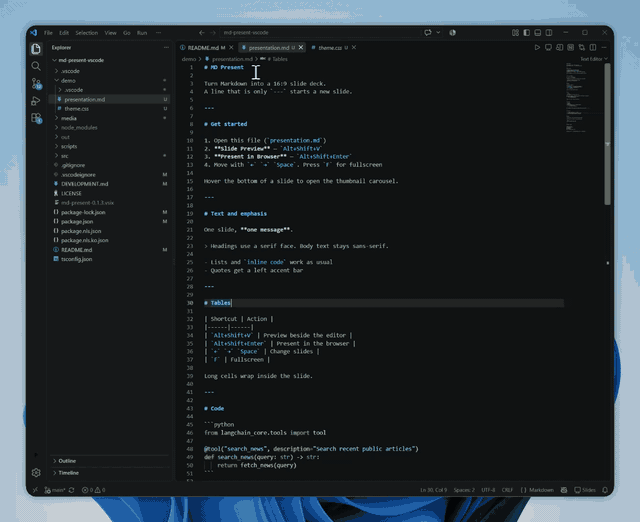
Task: Click Spaces: 2 indentation setting
Action: coord(464,490)
